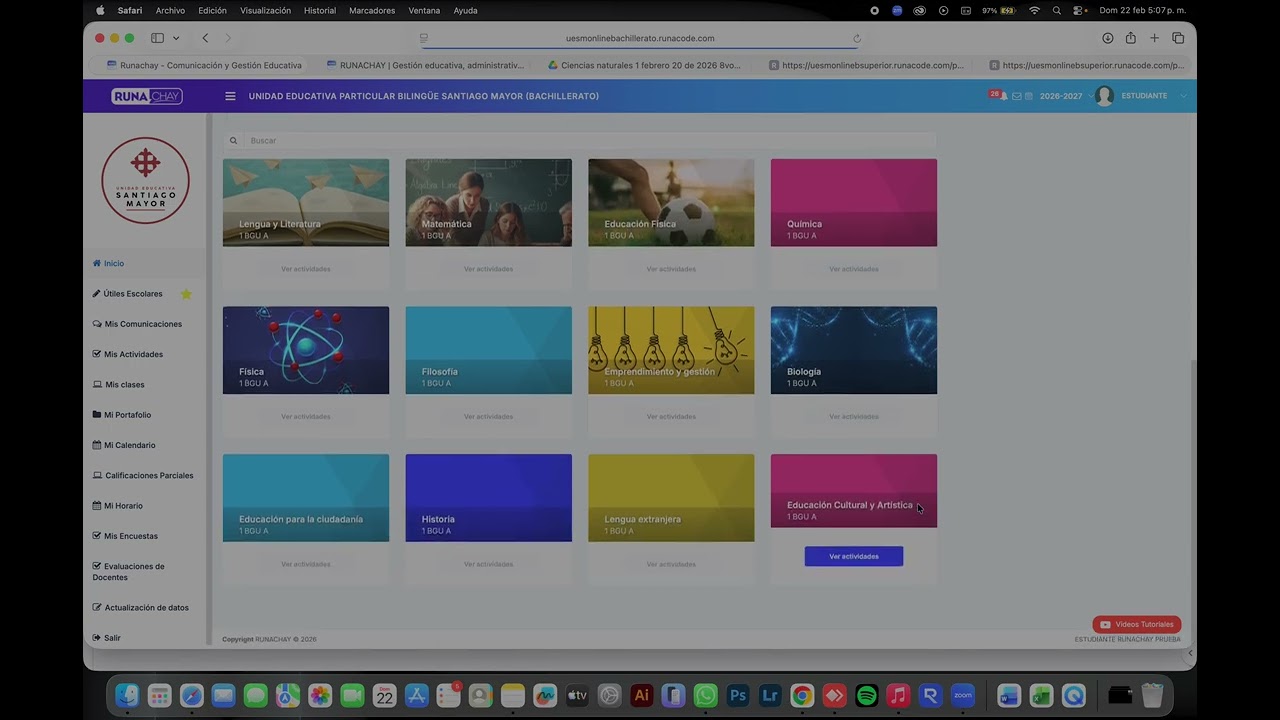This screenshot has height=720, width=1280.
Task: Click the Safari share icon
Action: pyautogui.click(x=1131, y=38)
